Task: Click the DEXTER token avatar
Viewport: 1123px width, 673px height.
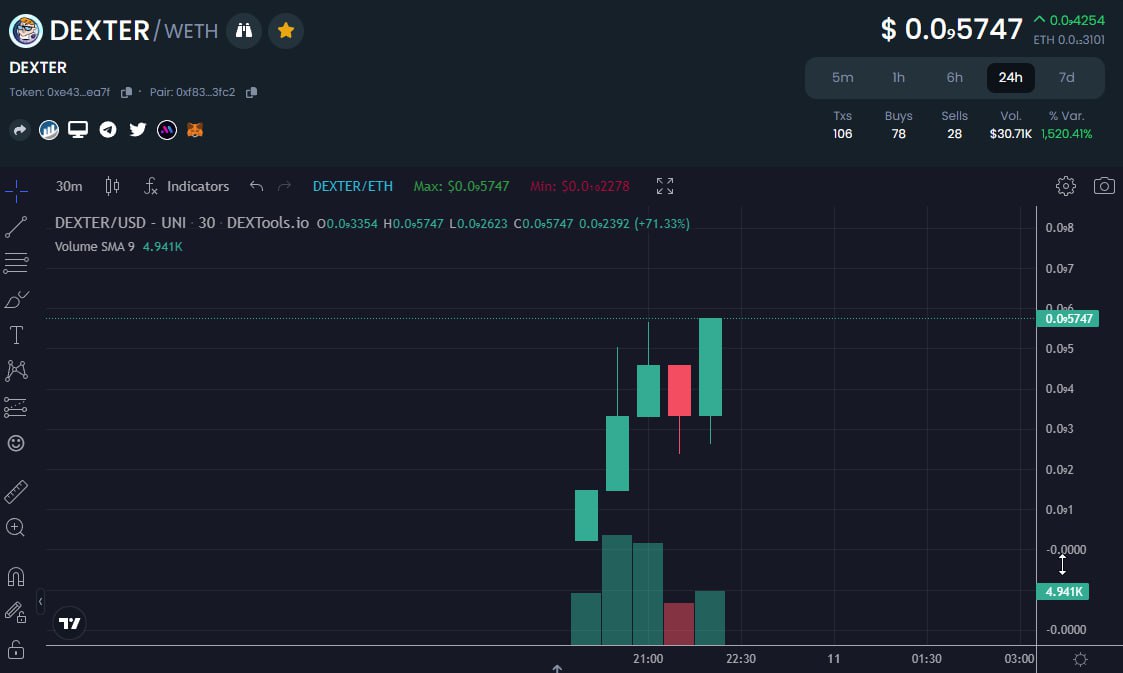Action: 26,31
